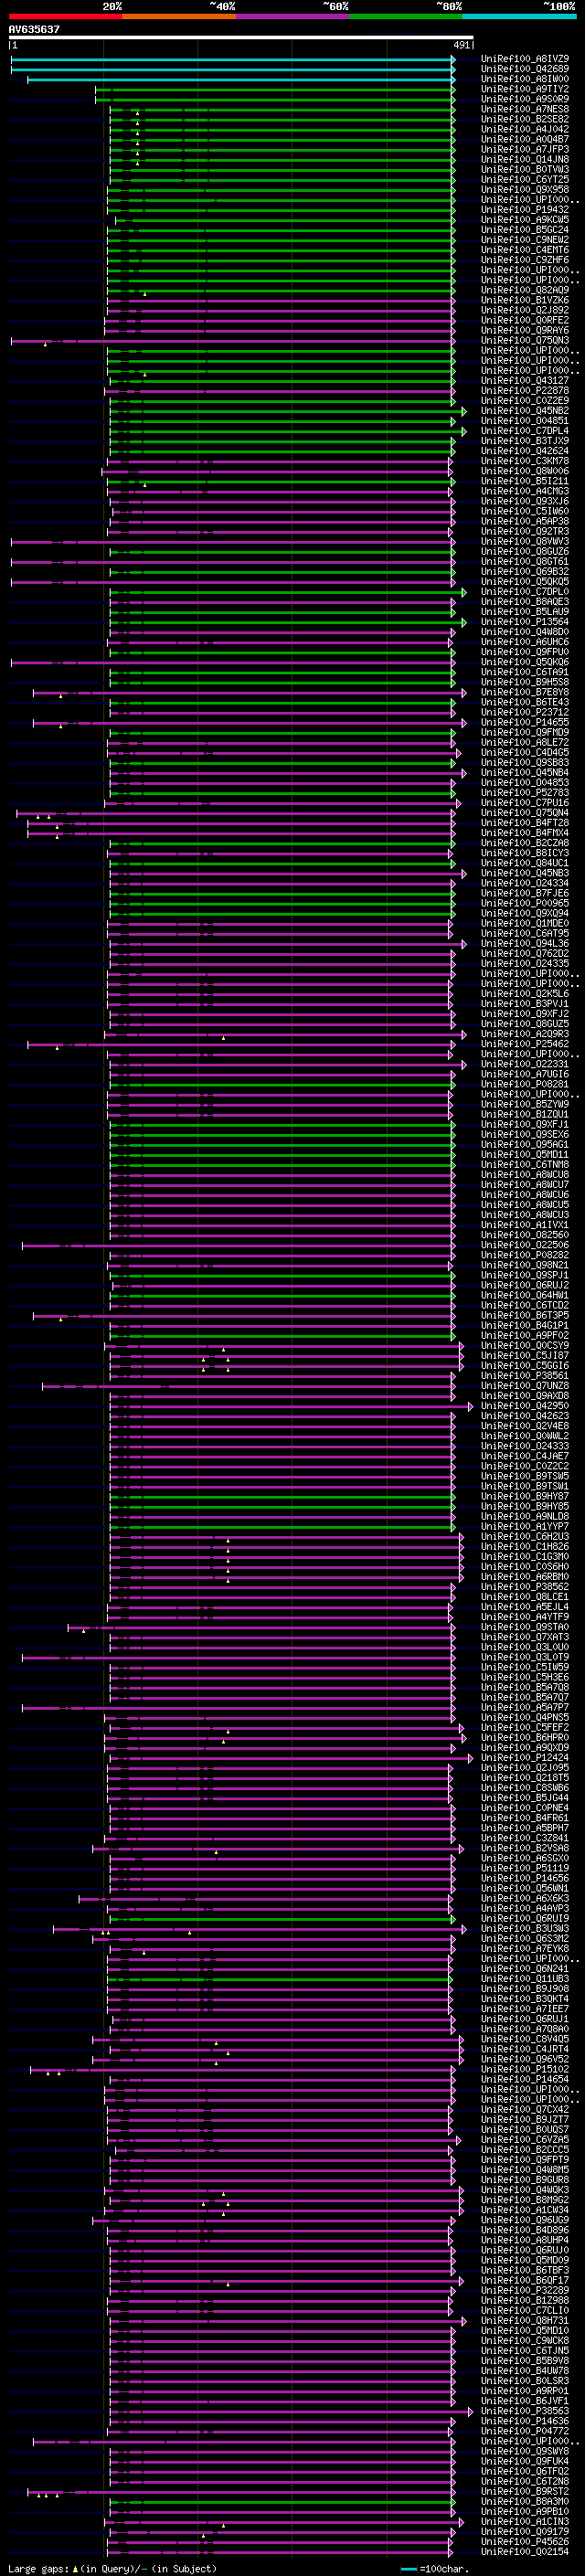Click the UniRef100_Q93XJ6 label
The height and width of the screenshot is (2576, 585).
[x=525, y=501]
